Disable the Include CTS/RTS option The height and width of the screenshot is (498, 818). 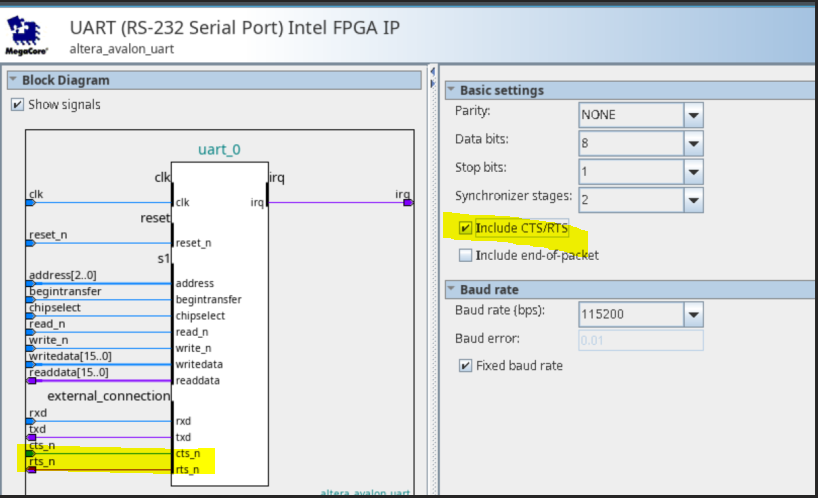click(465, 228)
